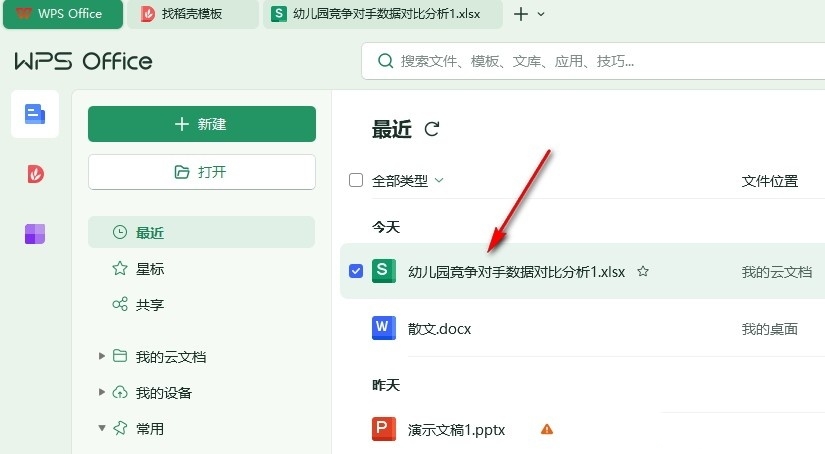Switch to the 幼儿园竞争对手数据对比分析1.xlsx tab

[383, 14]
